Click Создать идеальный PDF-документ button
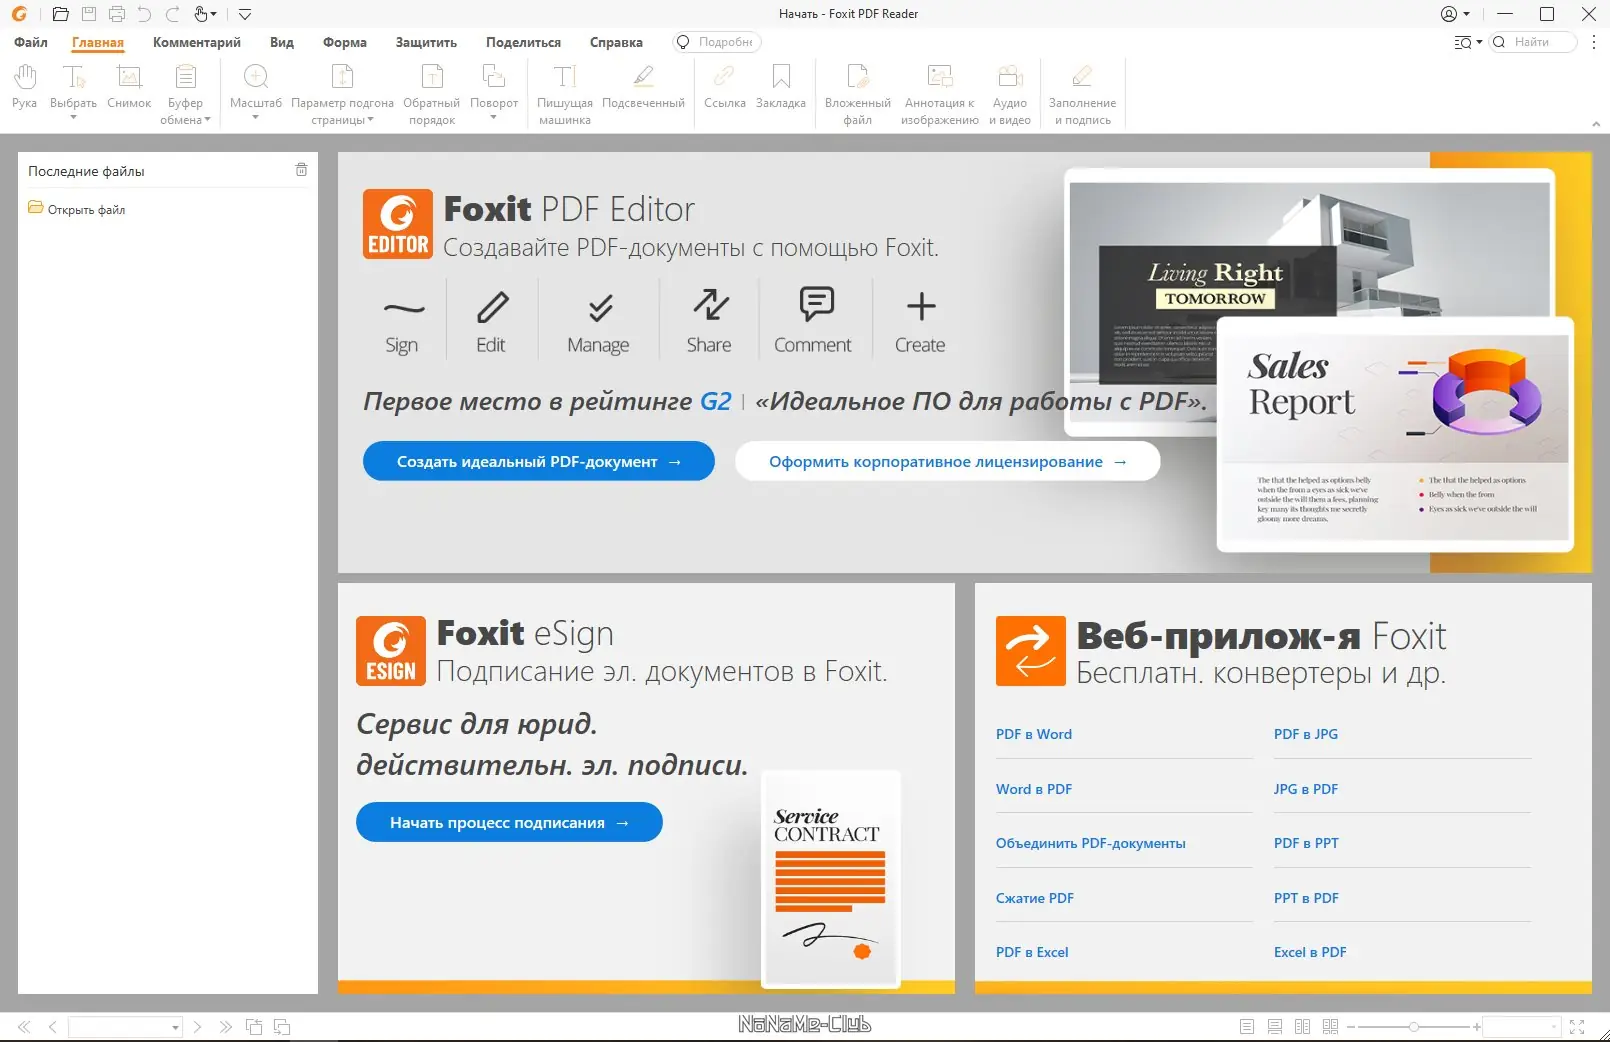Screen dimensions: 1610x1042 coord(539,461)
